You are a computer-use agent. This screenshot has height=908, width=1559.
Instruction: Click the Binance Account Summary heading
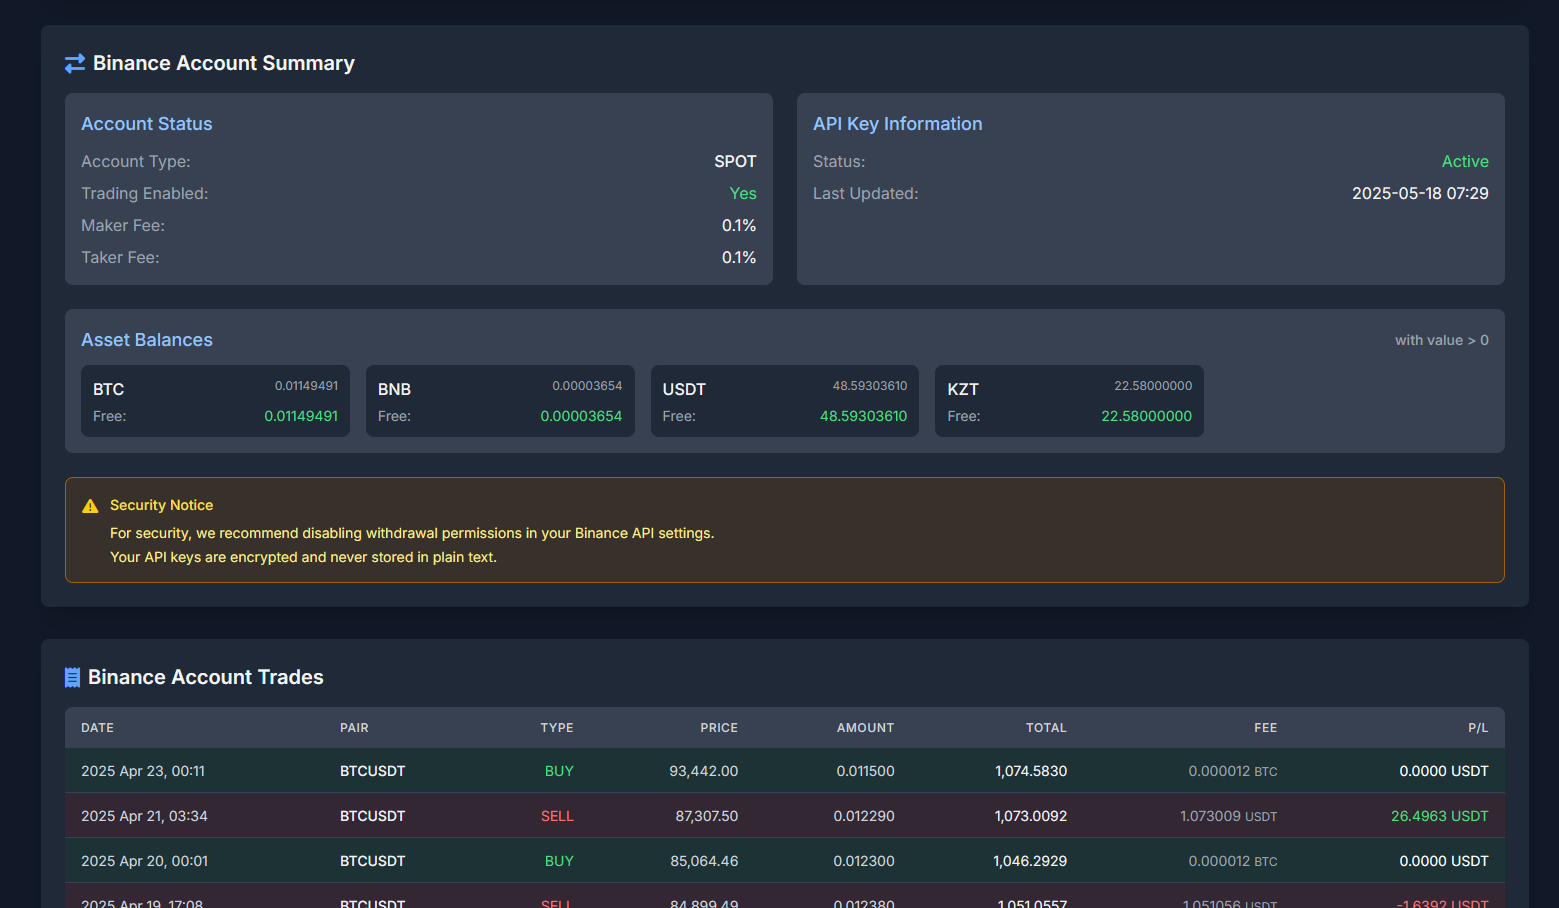click(224, 63)
